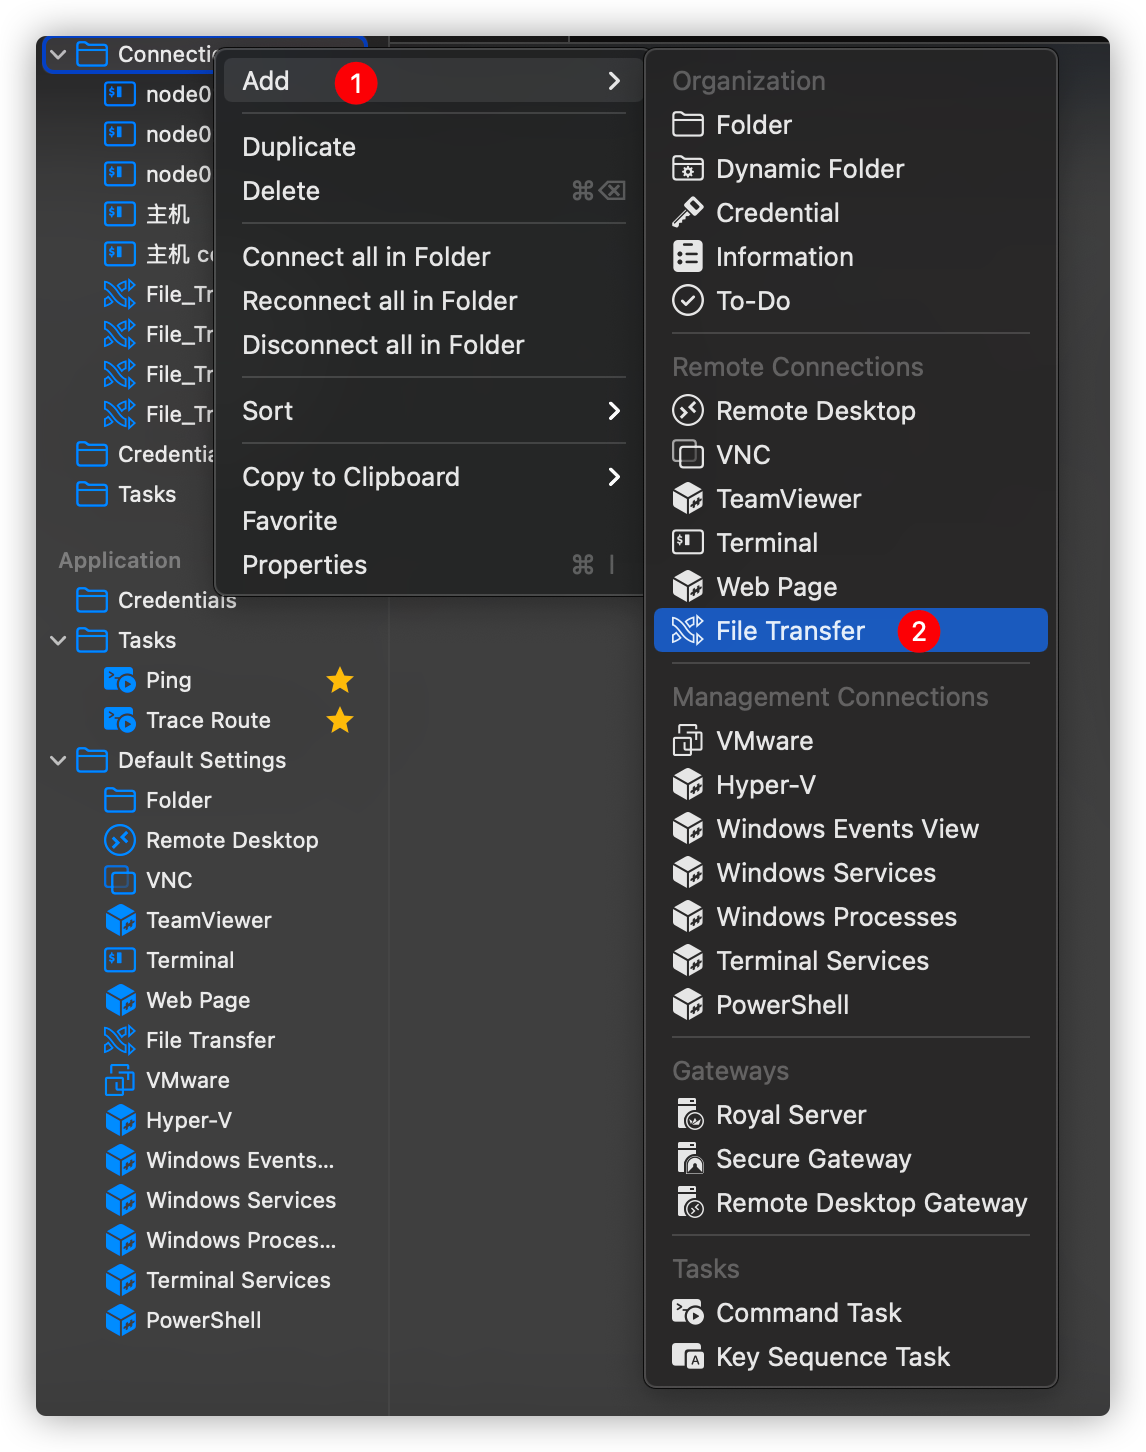This screenshot has height=1452, width=1146.
Task: Select Hyper-V under Default Settings
Action: point(189,1120)
